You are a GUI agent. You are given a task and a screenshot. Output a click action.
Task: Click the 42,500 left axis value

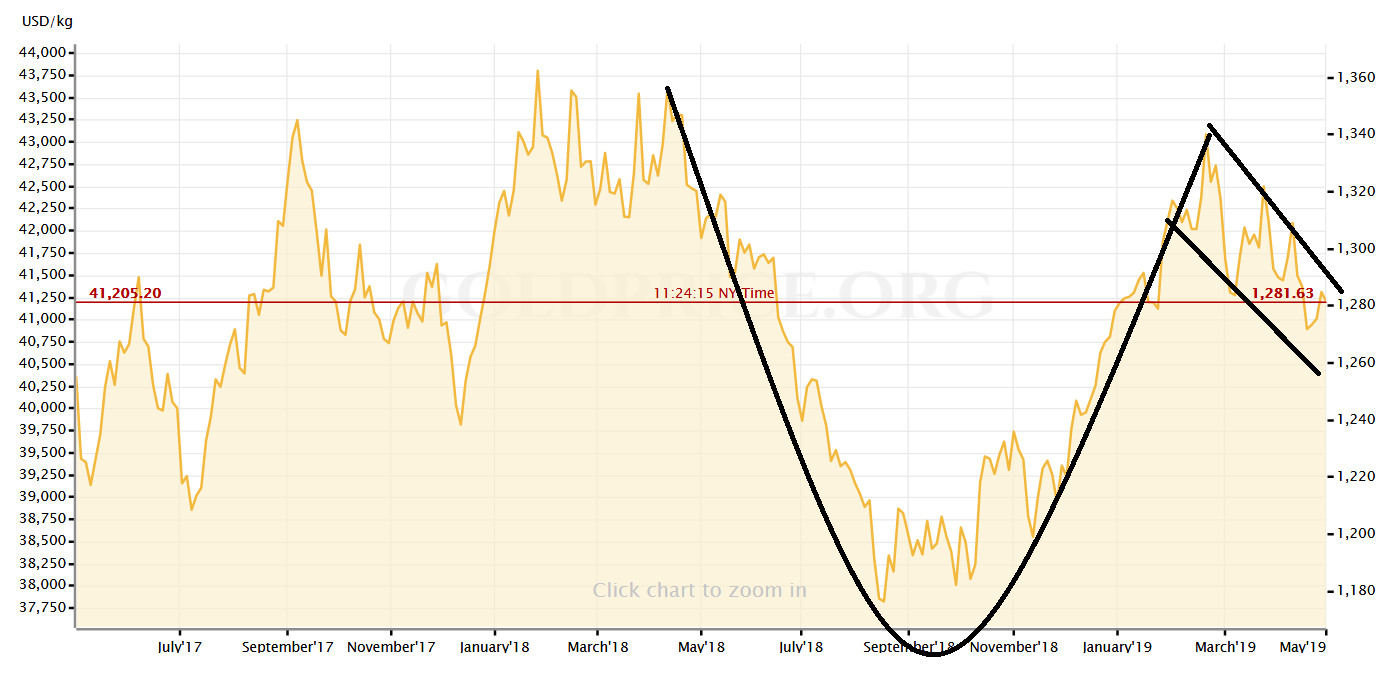43,186
